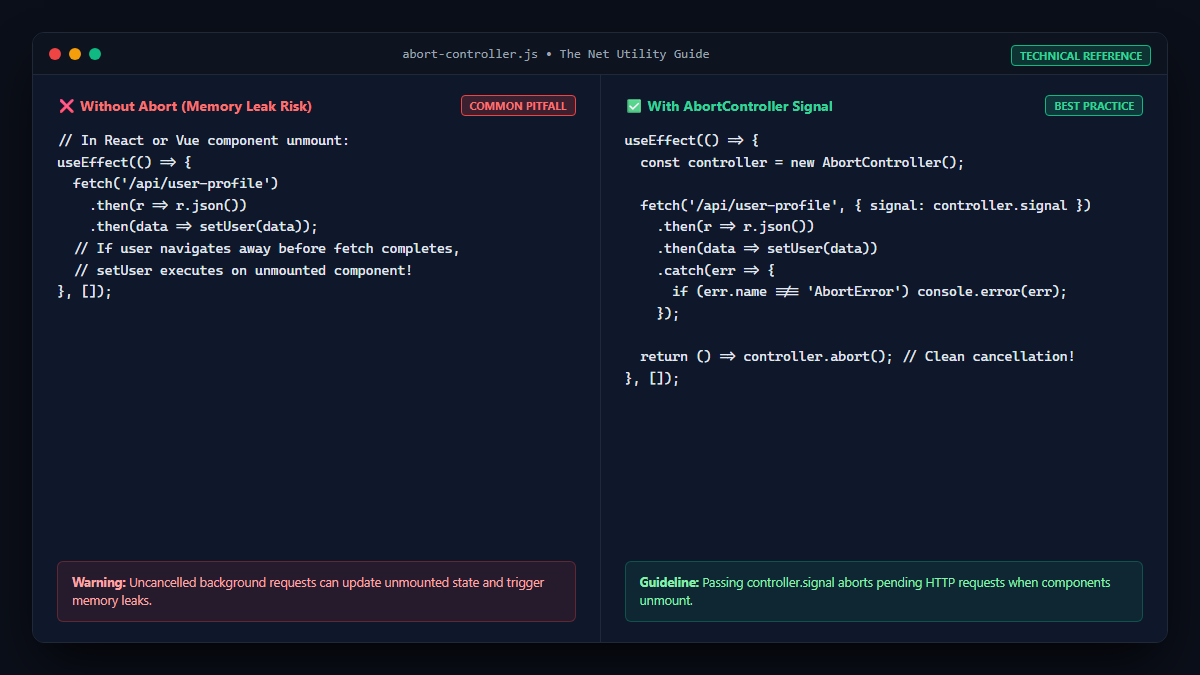Screen dimensions: 1200x675
Task: Click comment 'If user navigates away before fetch completes'
Action: (x=266, y=249)
